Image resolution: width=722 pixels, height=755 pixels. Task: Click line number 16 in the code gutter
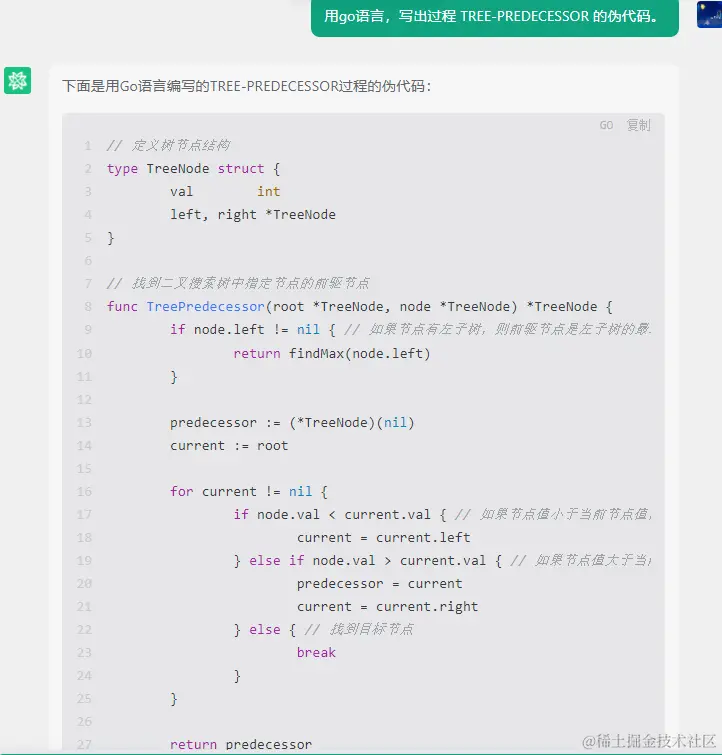click(84, 492)
